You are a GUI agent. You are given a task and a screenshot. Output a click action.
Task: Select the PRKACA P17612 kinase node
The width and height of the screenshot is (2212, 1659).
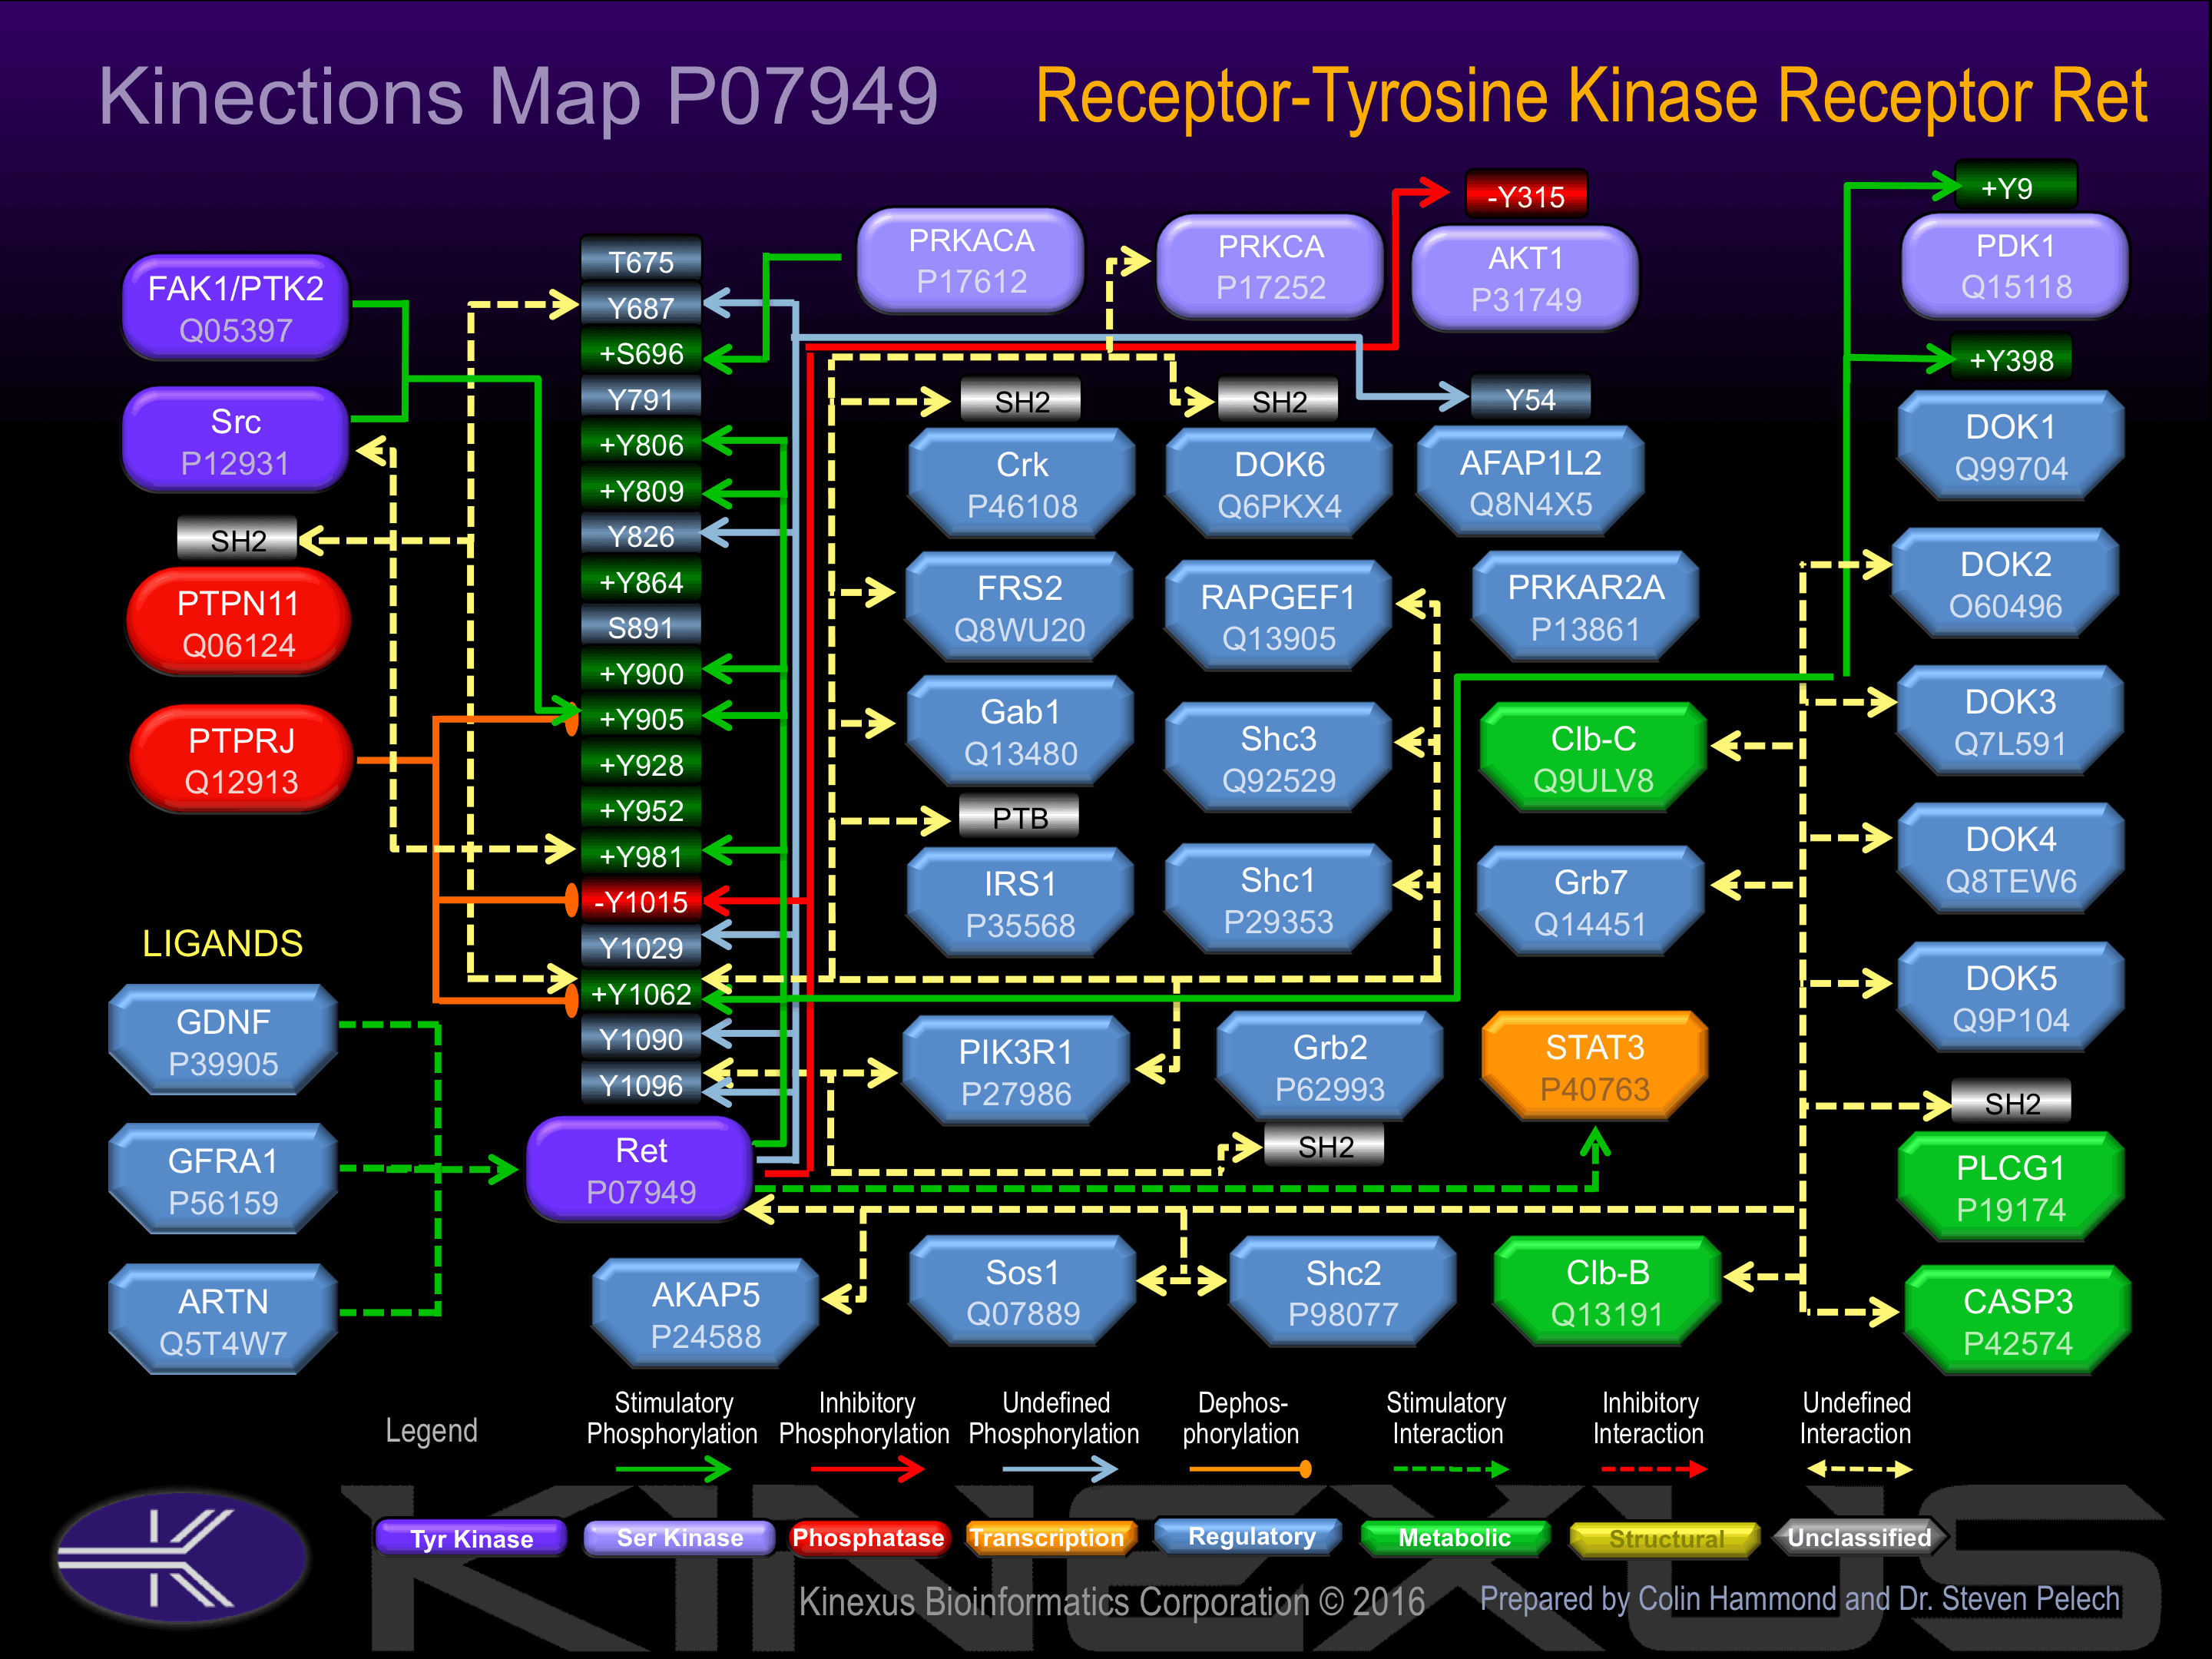[x=971, y=260]
